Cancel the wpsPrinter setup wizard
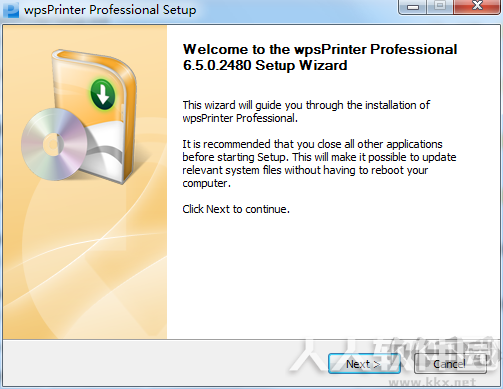Viewport: 503px width, 389px height. [x=450, y=364]
